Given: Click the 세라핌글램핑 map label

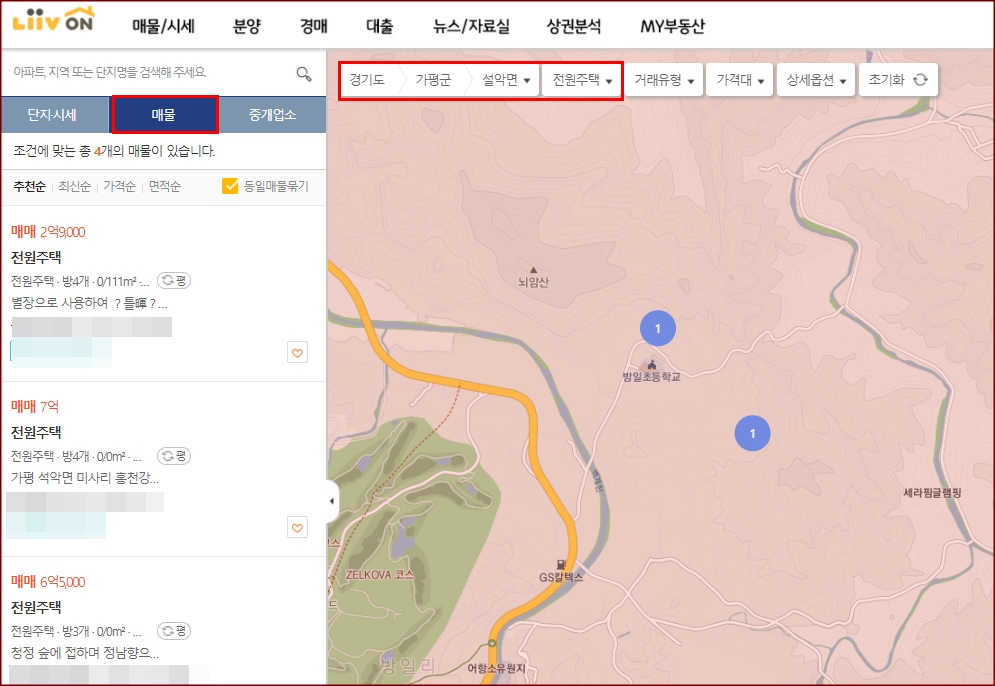Looking at the screenshot, I should pos(932,492).
